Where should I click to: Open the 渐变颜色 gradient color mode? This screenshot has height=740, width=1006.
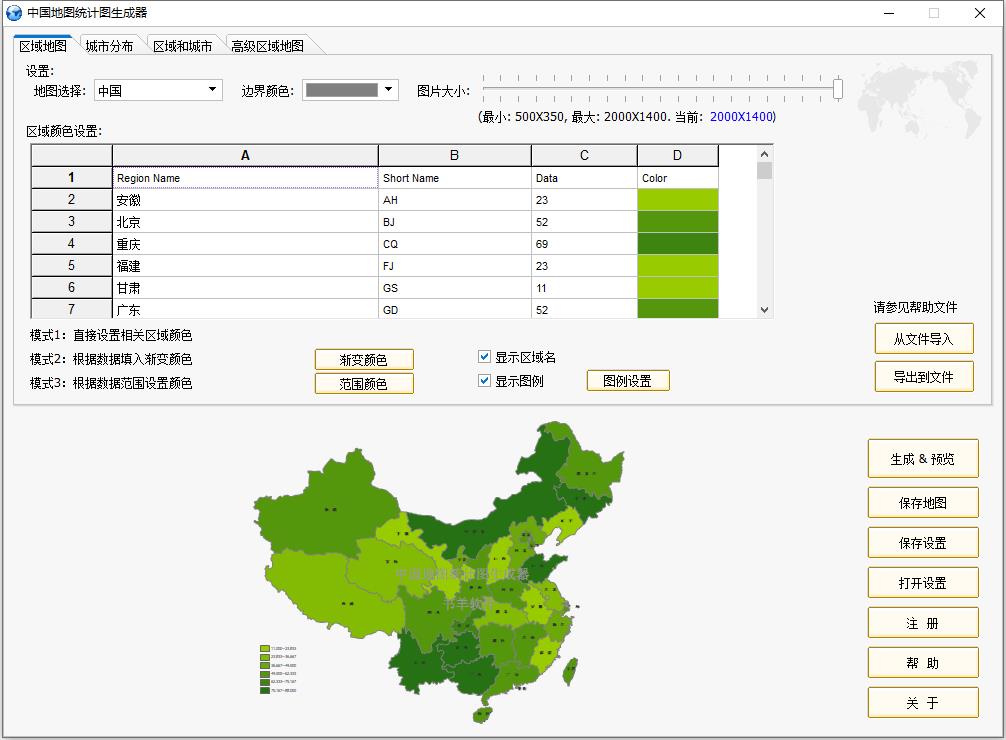click(366, 359)
